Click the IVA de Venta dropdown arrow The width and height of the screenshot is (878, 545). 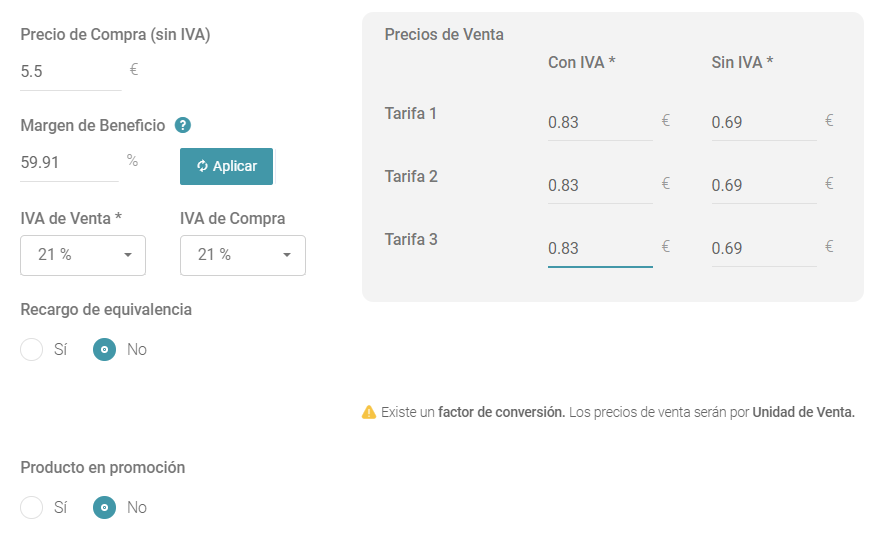click(x=128, y=255)
